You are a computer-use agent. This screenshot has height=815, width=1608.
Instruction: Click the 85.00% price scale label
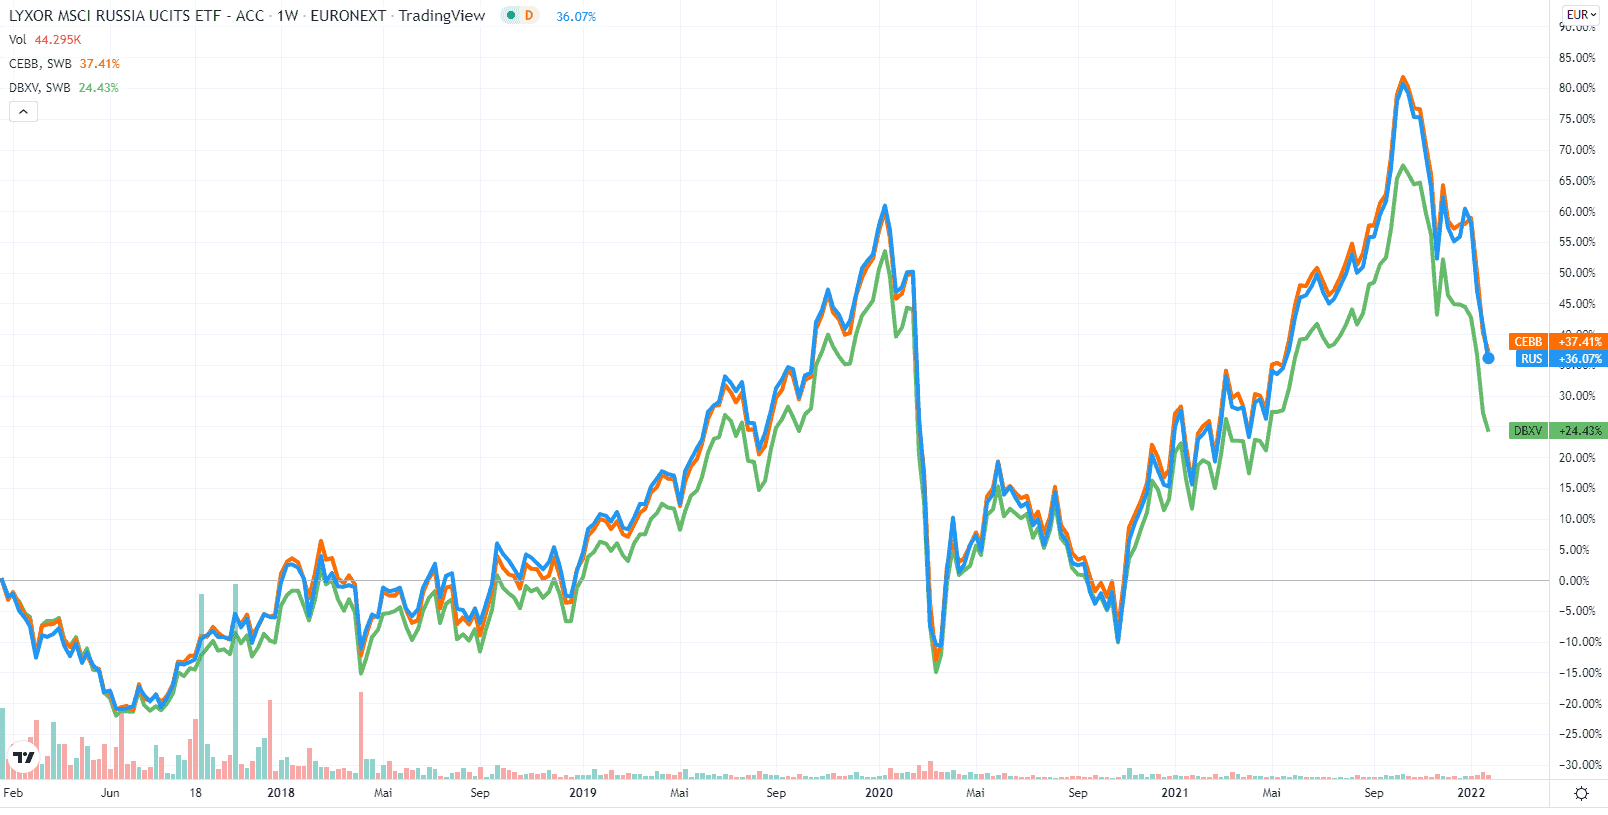pos(1577,58)
